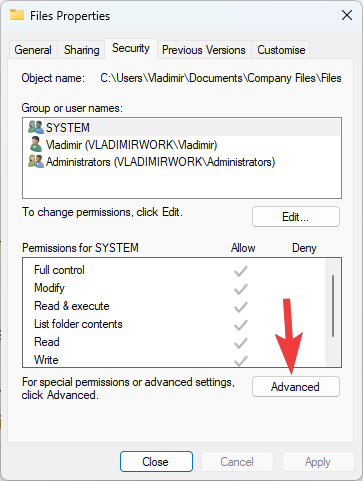Select the SYSTEM group icon
The height and width of the screenshot is (481, 363).
click(x=36, y=127)
